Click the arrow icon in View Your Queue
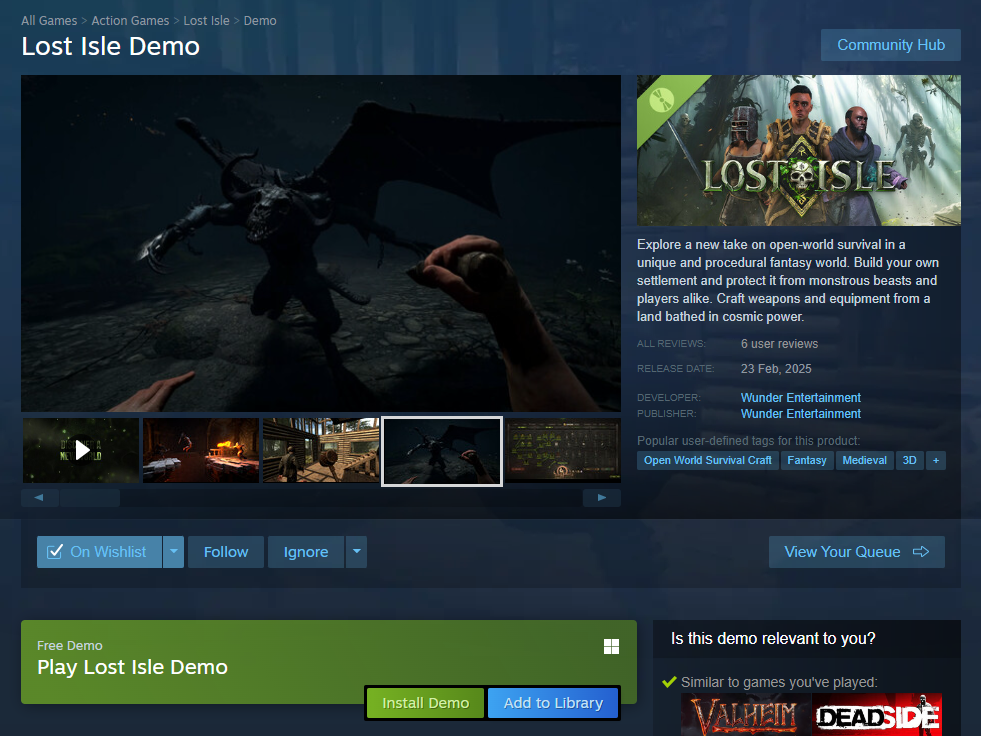Viewport: 981px width, 736px height. (921, 551)
